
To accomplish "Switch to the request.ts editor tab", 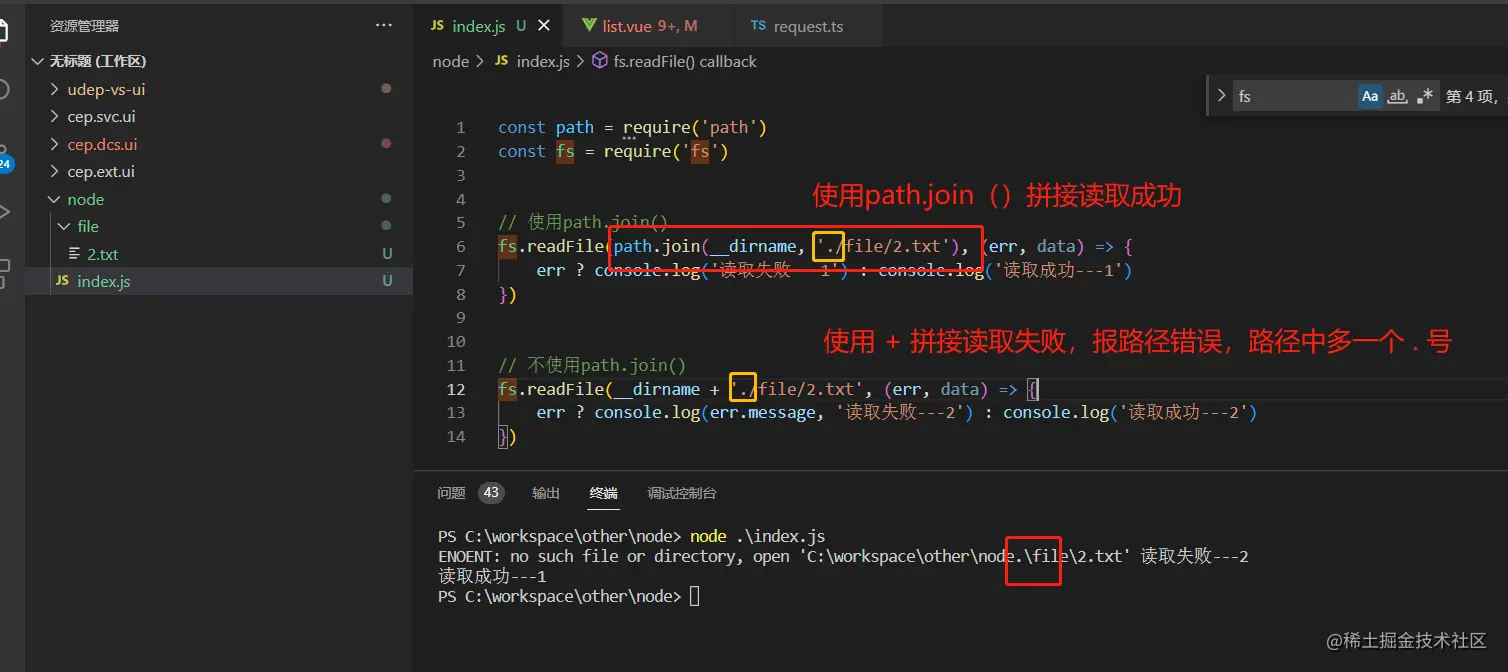I will (807, 26).
